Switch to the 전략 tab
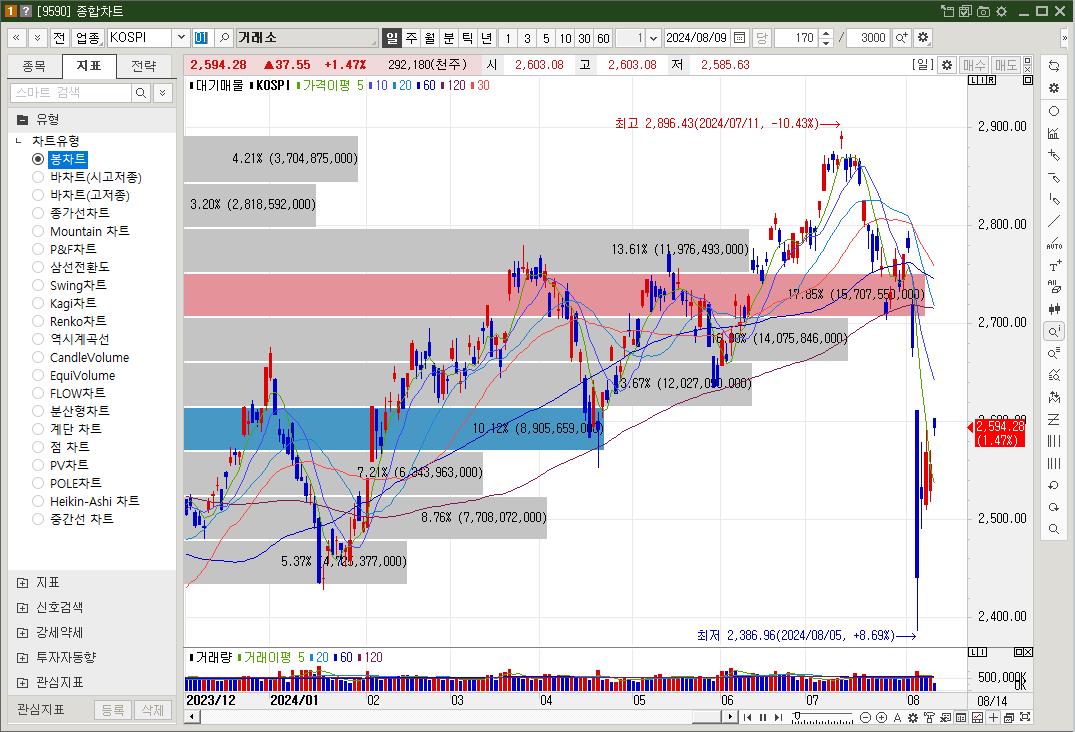The image size is (1075, 732). coord(143,66)
